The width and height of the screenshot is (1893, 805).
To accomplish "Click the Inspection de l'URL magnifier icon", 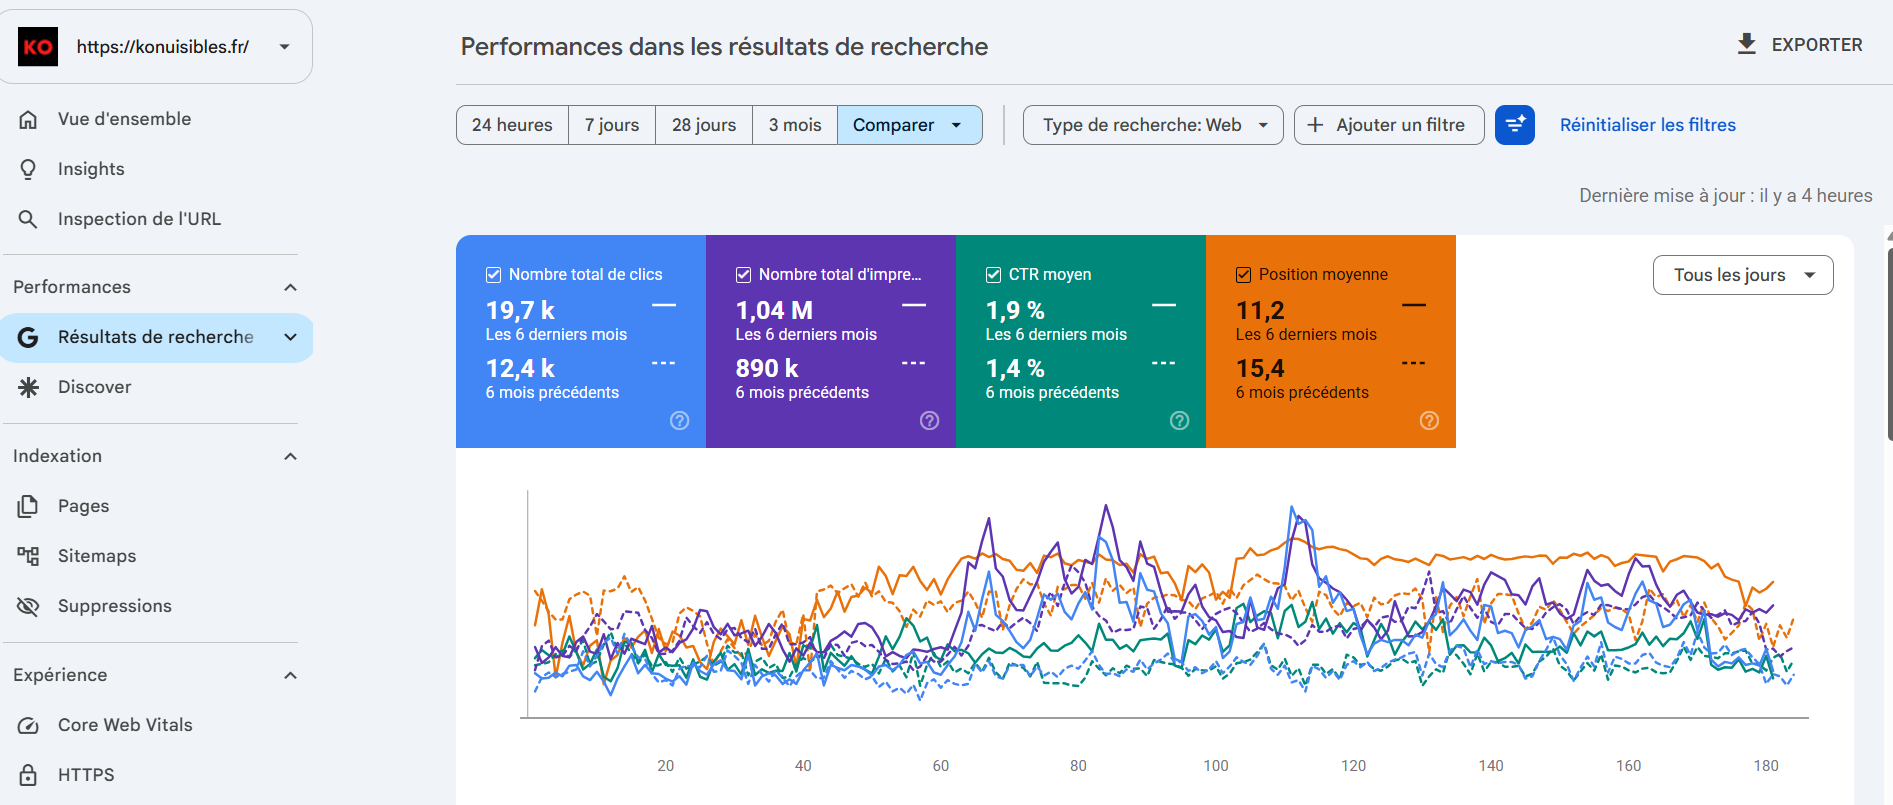I will (28, 219).
